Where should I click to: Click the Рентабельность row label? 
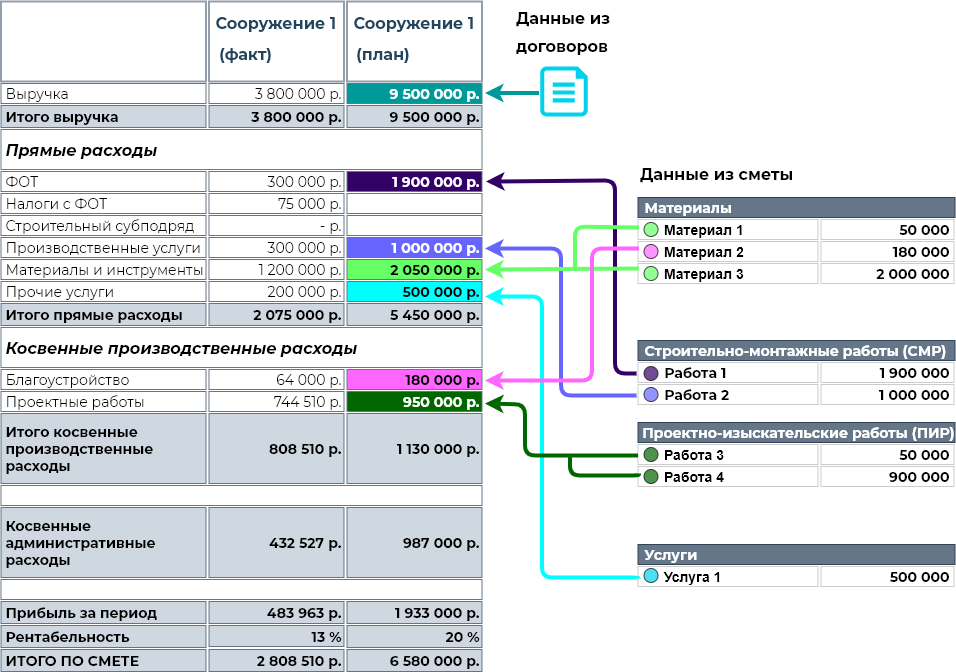coord(104,637)
